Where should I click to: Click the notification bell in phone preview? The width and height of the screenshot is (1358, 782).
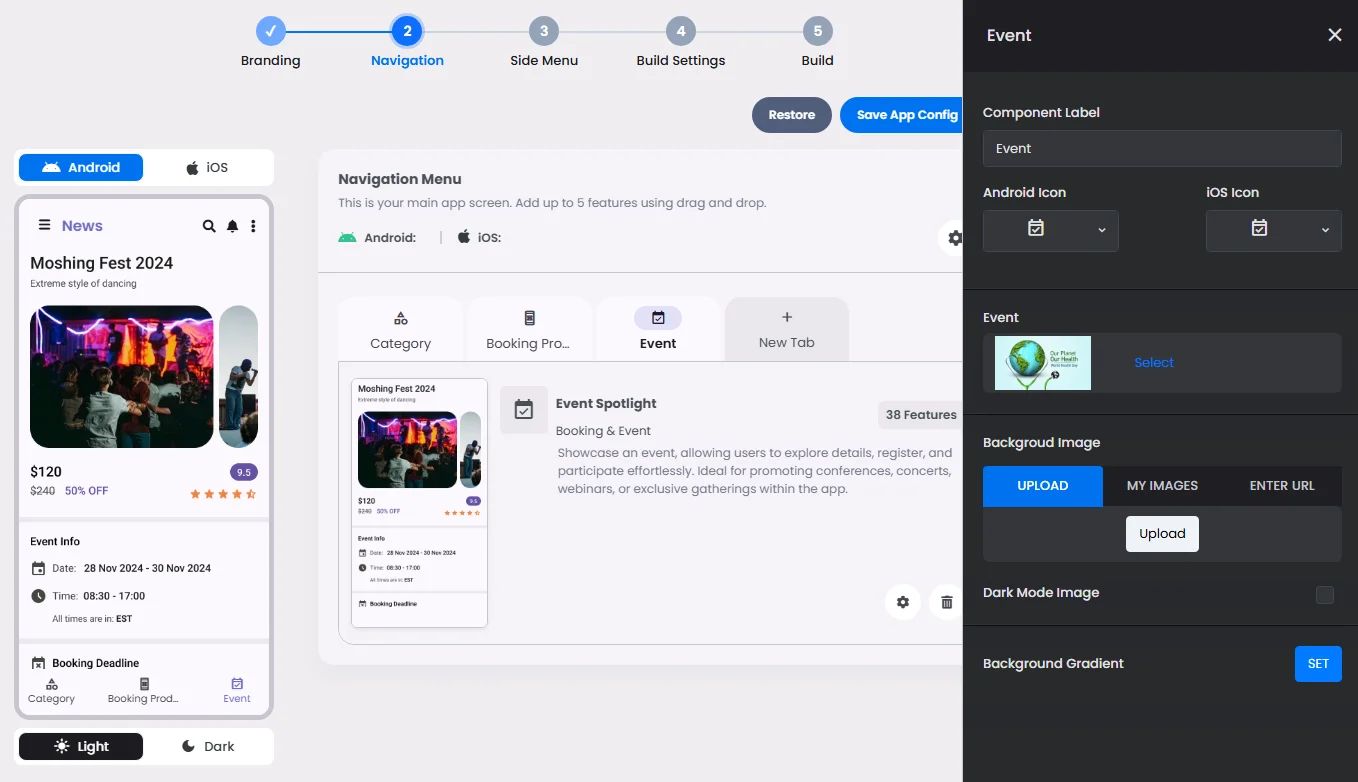[232, 226]
